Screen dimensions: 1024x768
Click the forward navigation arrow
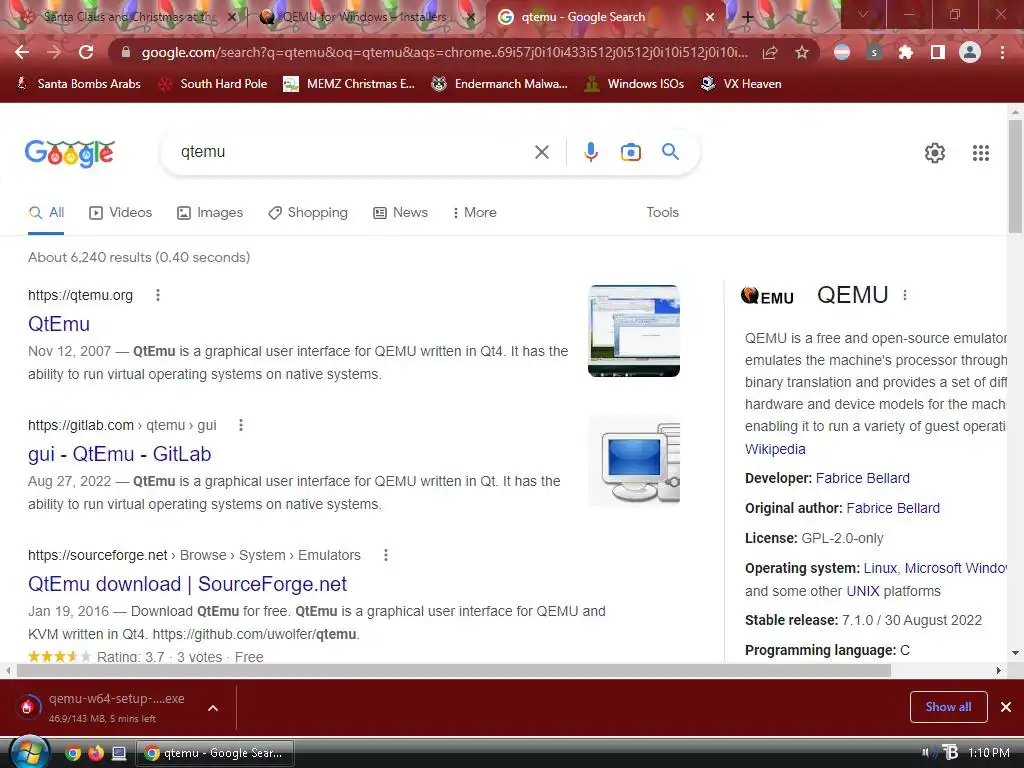coord(54,52)
